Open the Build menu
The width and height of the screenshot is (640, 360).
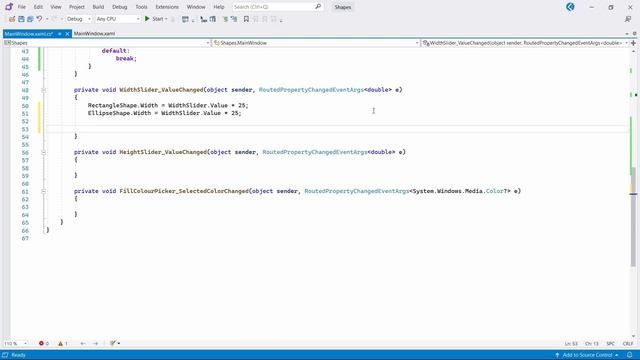pos(98,7)
